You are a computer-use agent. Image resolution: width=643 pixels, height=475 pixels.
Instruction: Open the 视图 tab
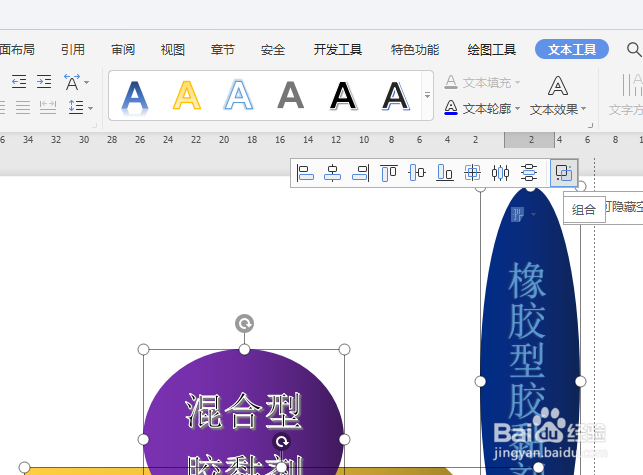173,50
